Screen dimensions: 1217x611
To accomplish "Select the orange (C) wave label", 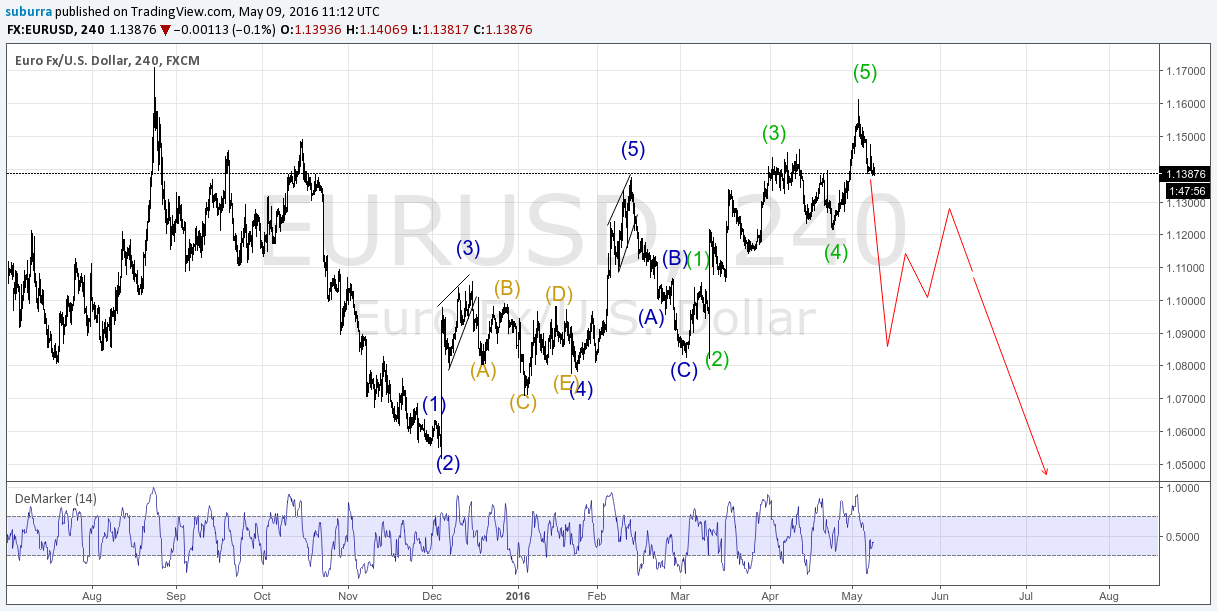I will coord(523,403).
